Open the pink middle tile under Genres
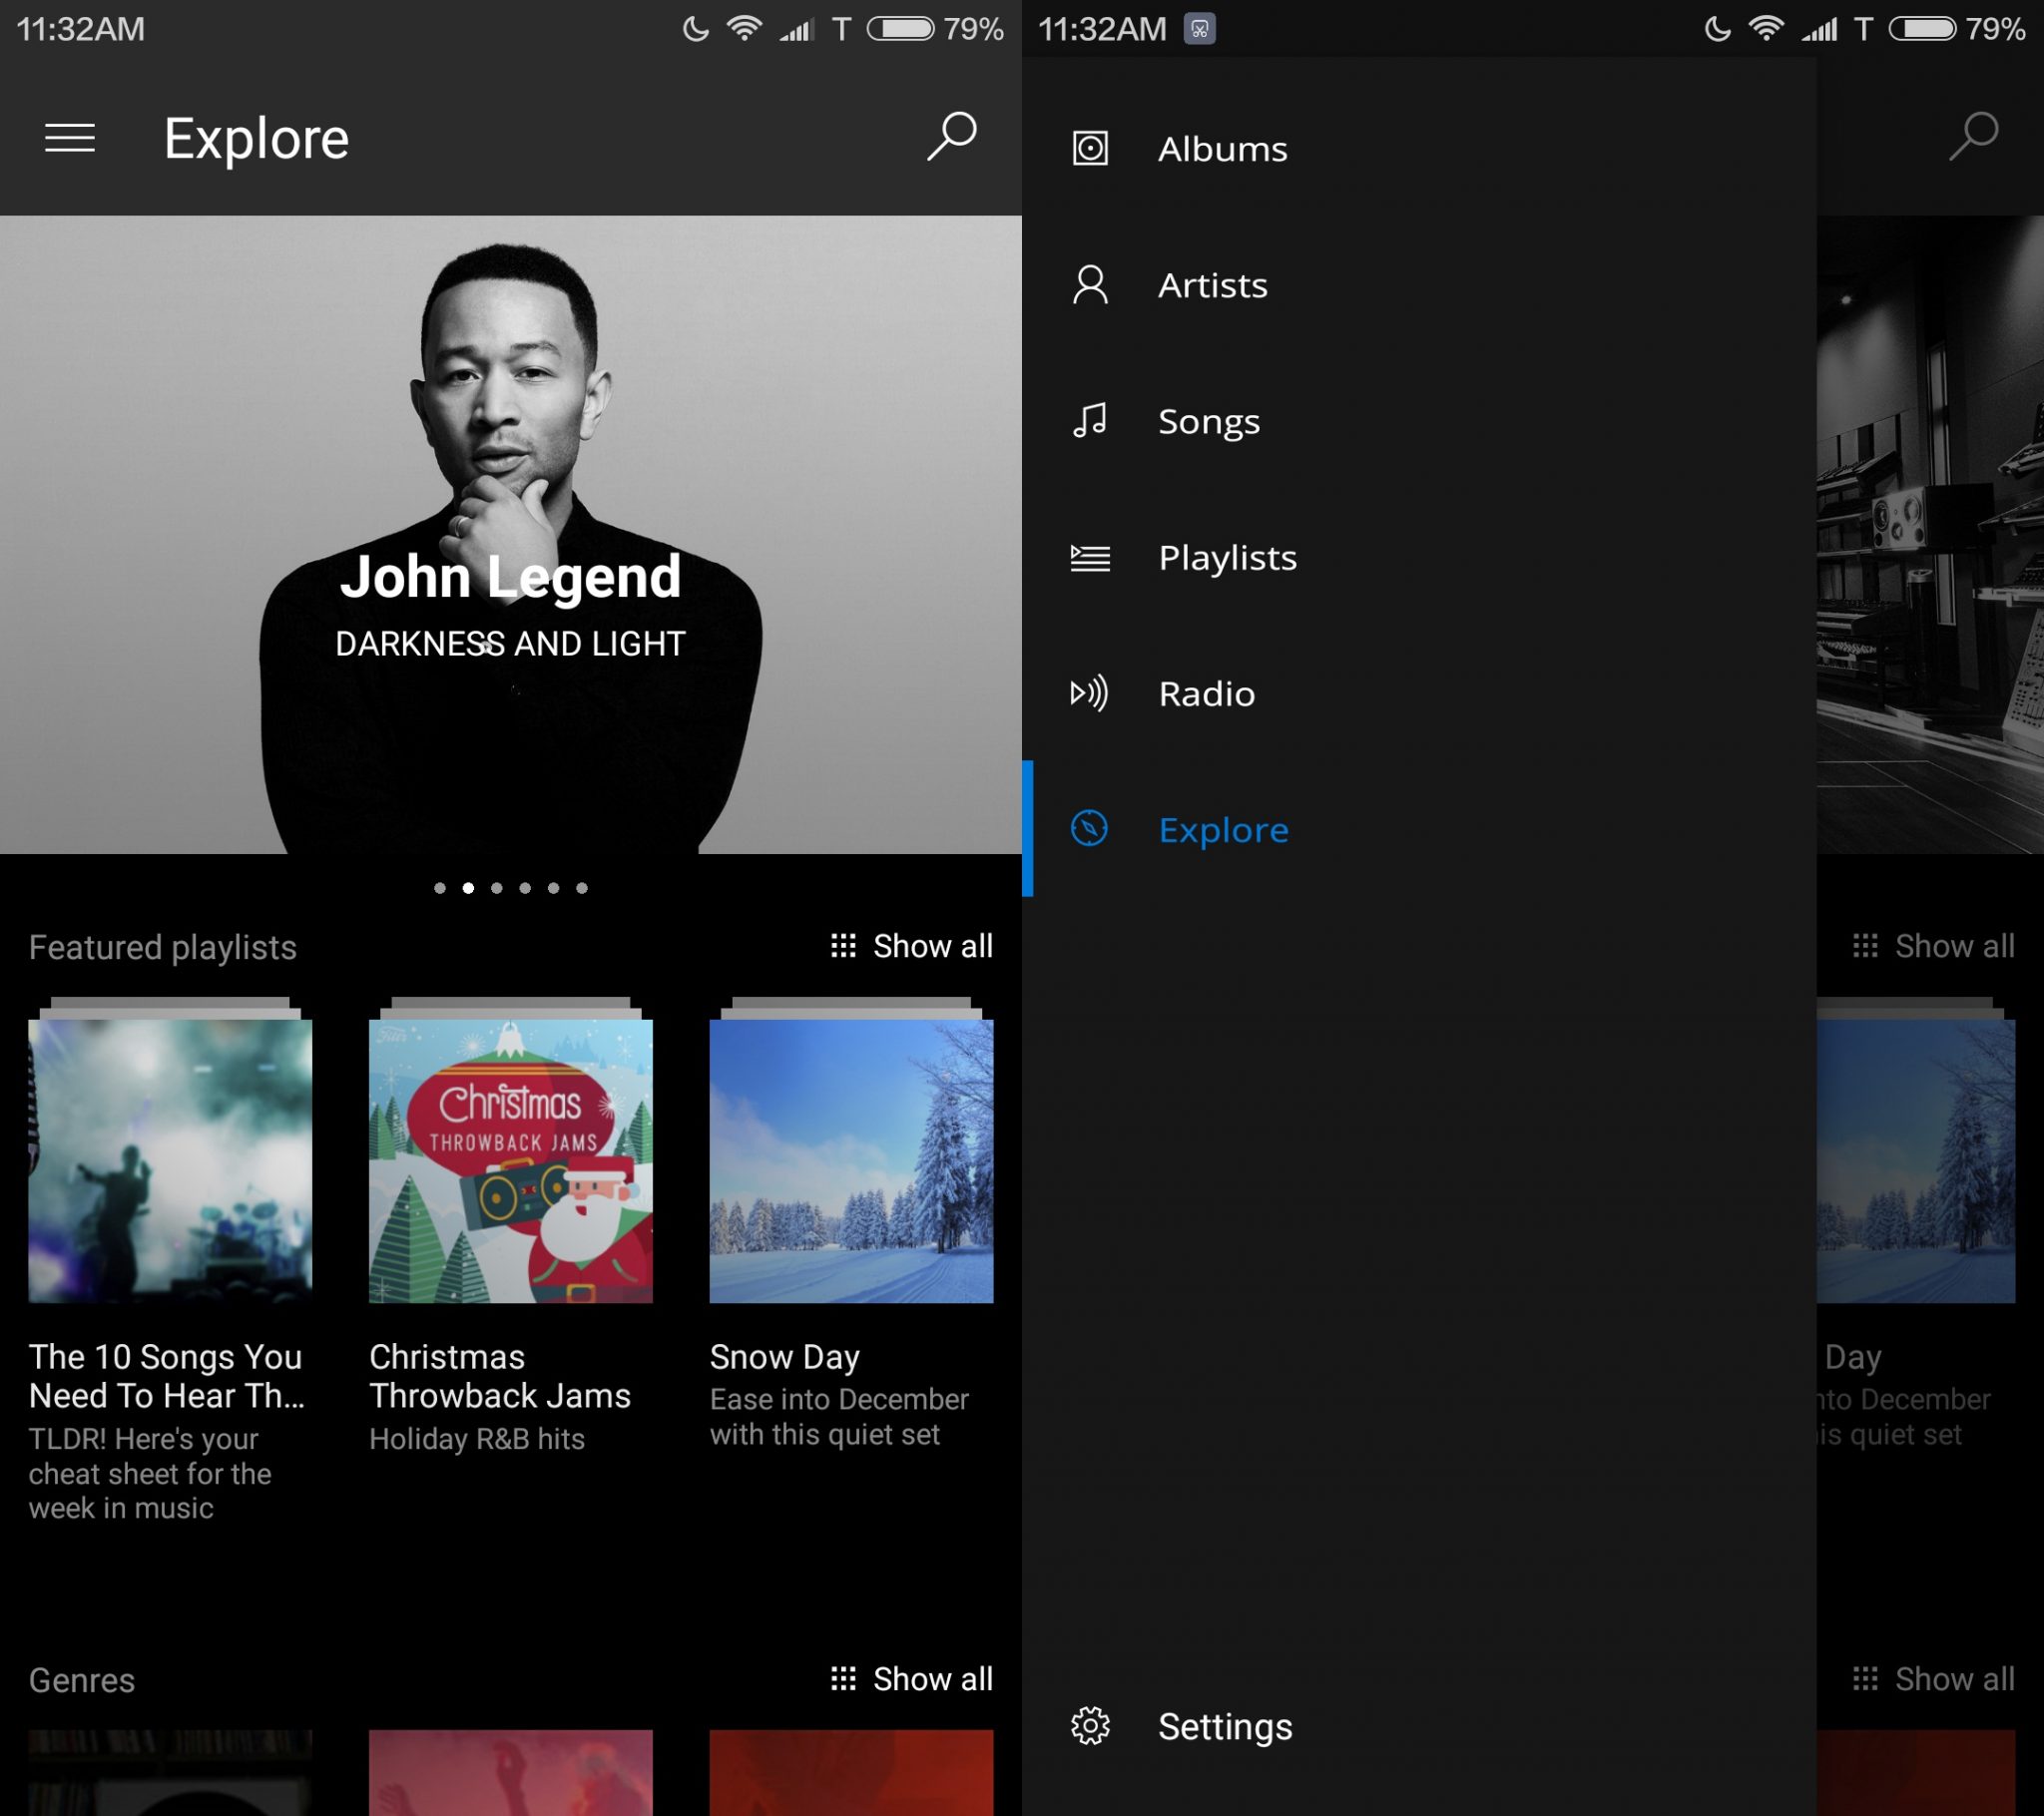This screenshot has width=2044, height=1816. coord(511,1772)
